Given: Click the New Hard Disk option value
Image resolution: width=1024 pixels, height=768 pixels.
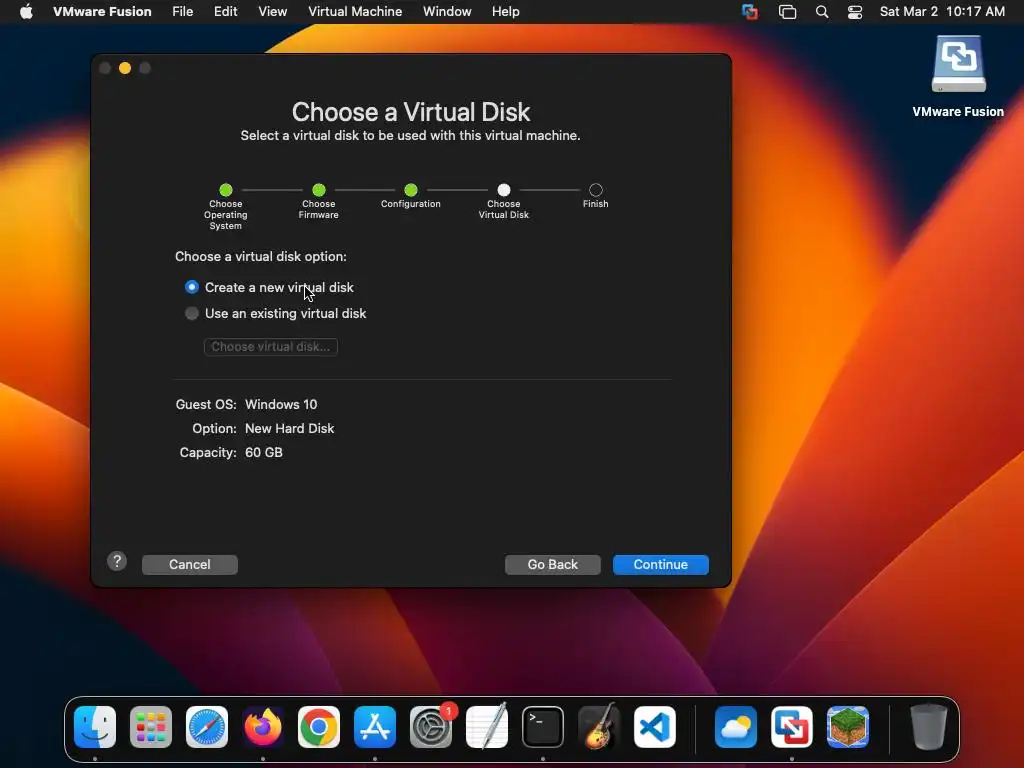Looking at the screenshot, I should pos(289,428).
